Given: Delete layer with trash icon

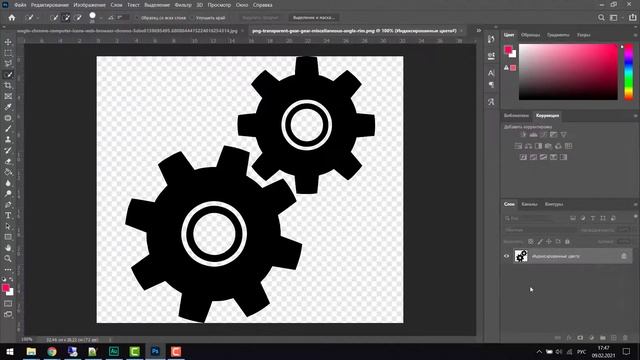Looking at the screenshot, I should (625, 338).
